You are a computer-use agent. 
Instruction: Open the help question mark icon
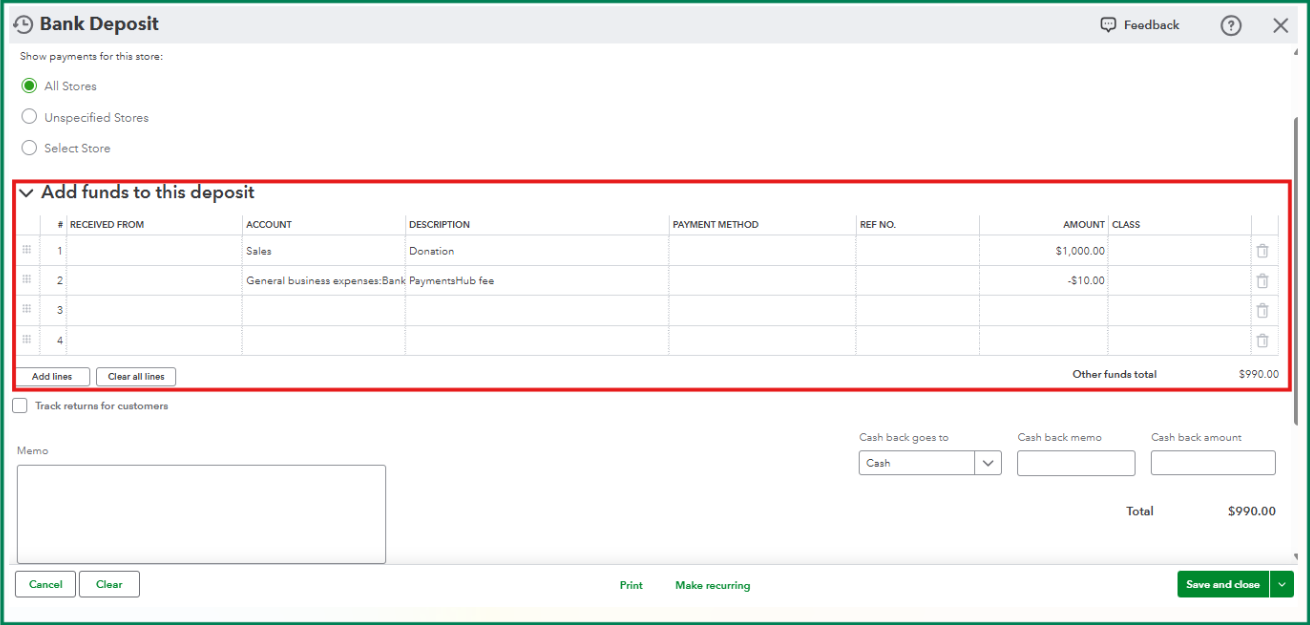point(1231,26)
